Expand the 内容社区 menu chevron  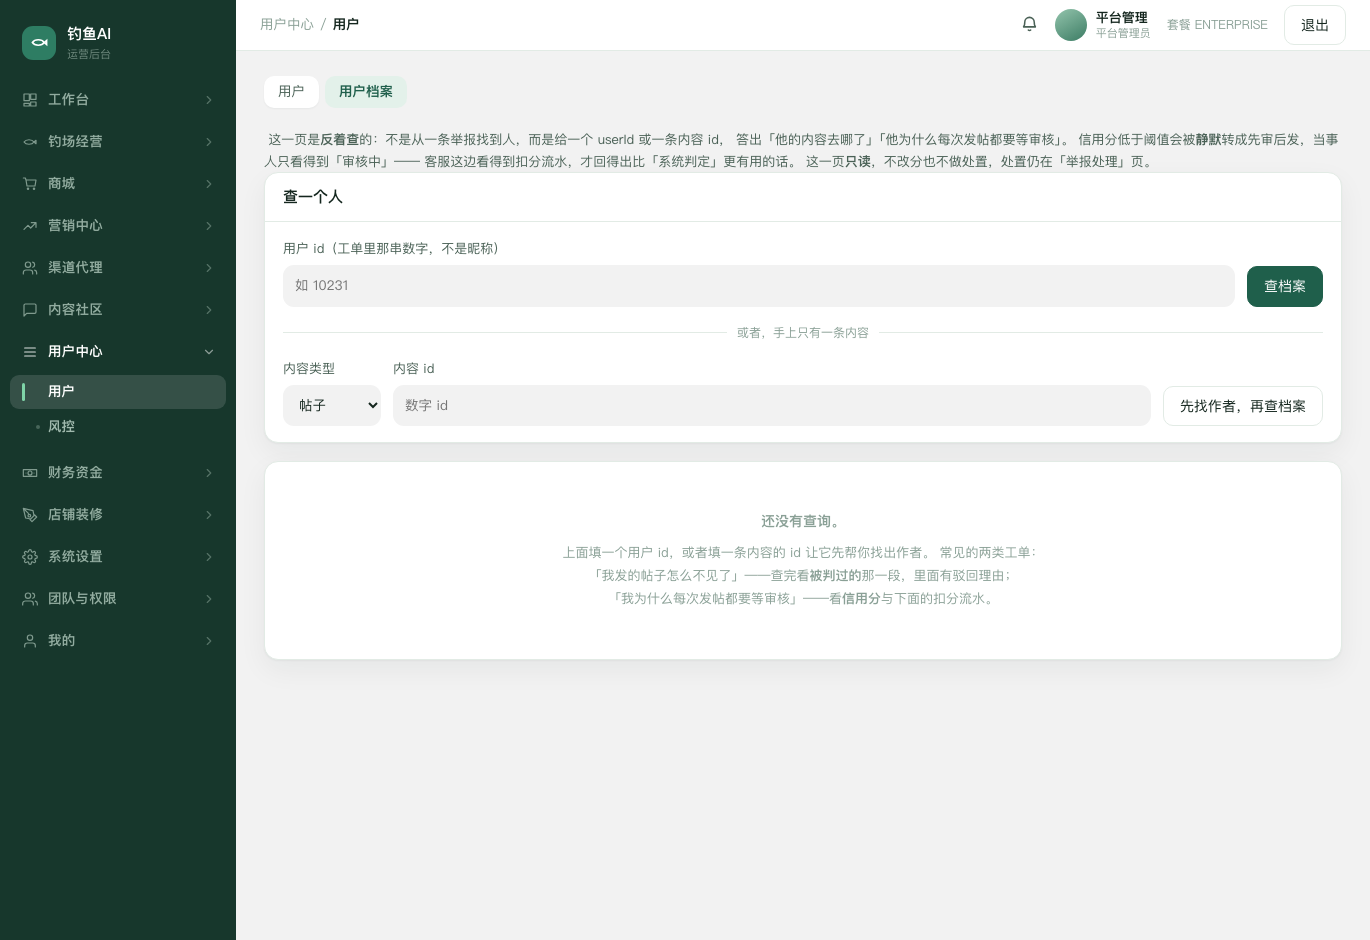pyautogui.click(x=209, y=310)
